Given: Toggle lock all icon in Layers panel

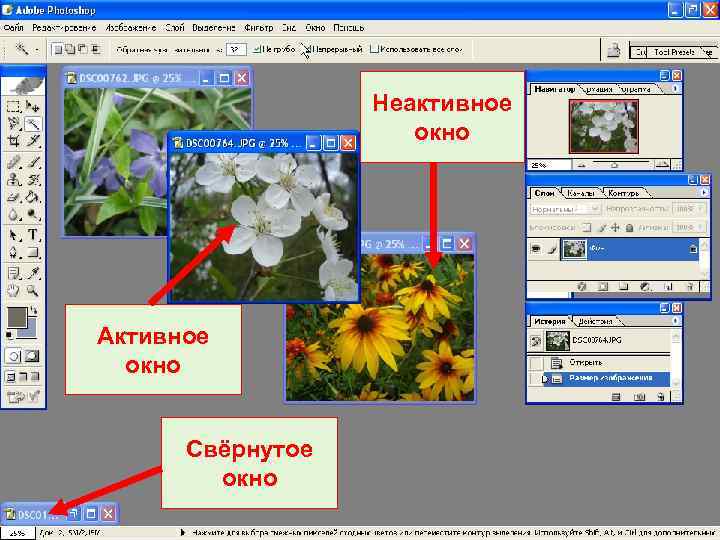Looking at the screenshot, I should pyautogui.click(x=630, y=227).
